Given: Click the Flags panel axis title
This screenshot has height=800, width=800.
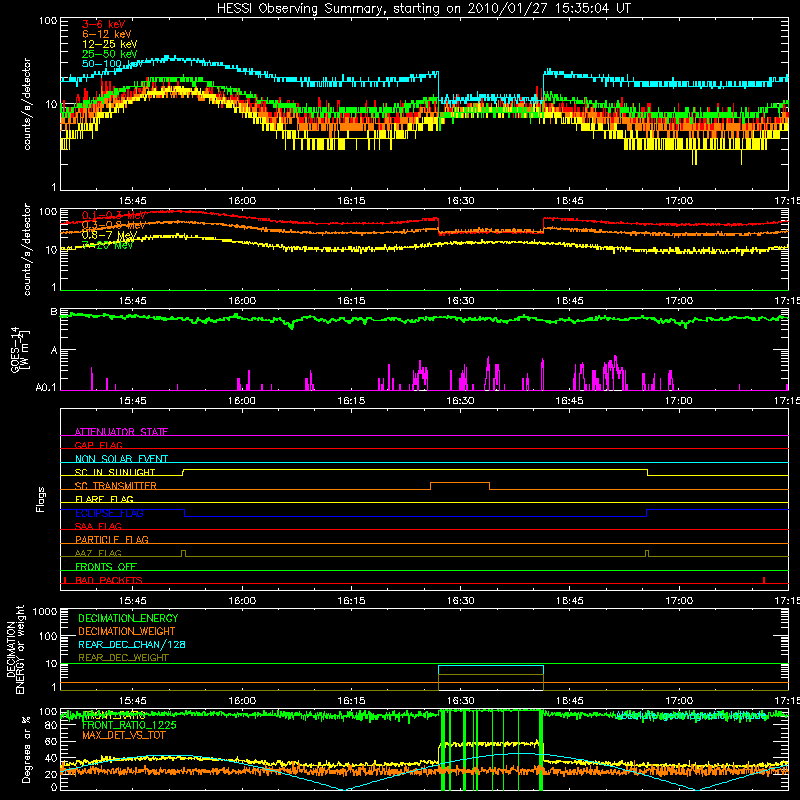Looking at the screenshot, I should [41, 499].
